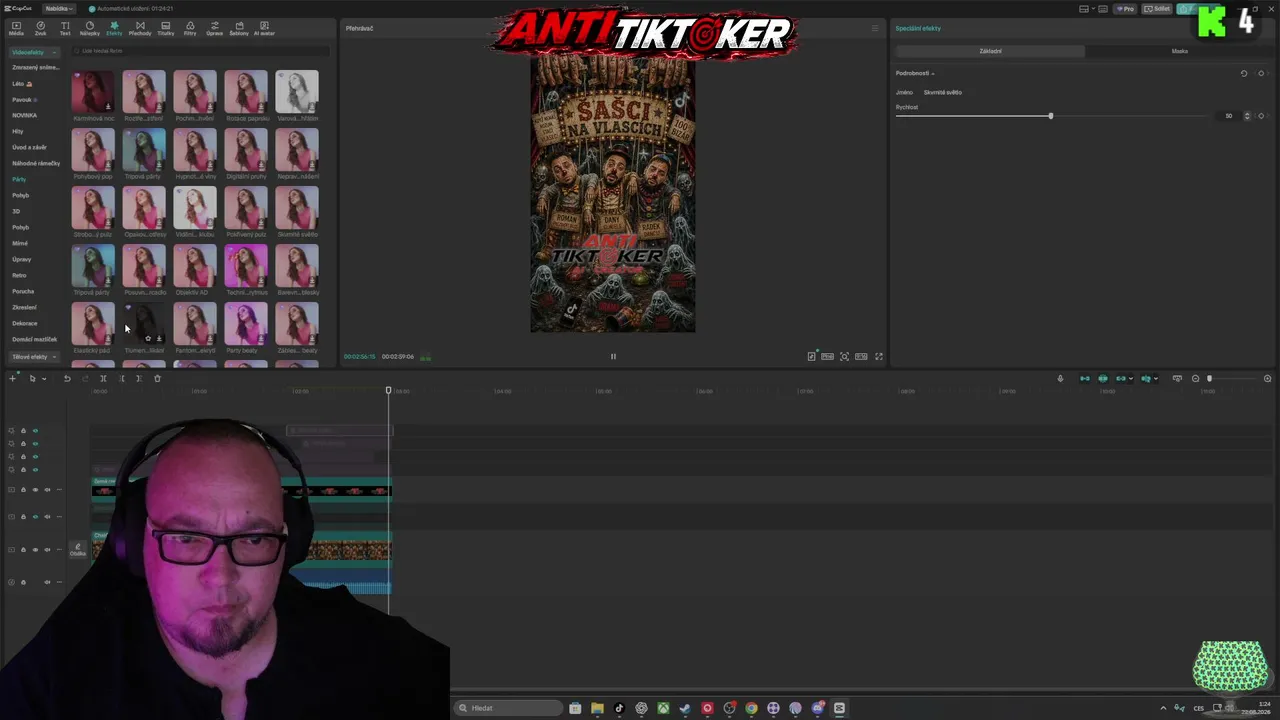Mute the bottom audio track

[47, 582]
